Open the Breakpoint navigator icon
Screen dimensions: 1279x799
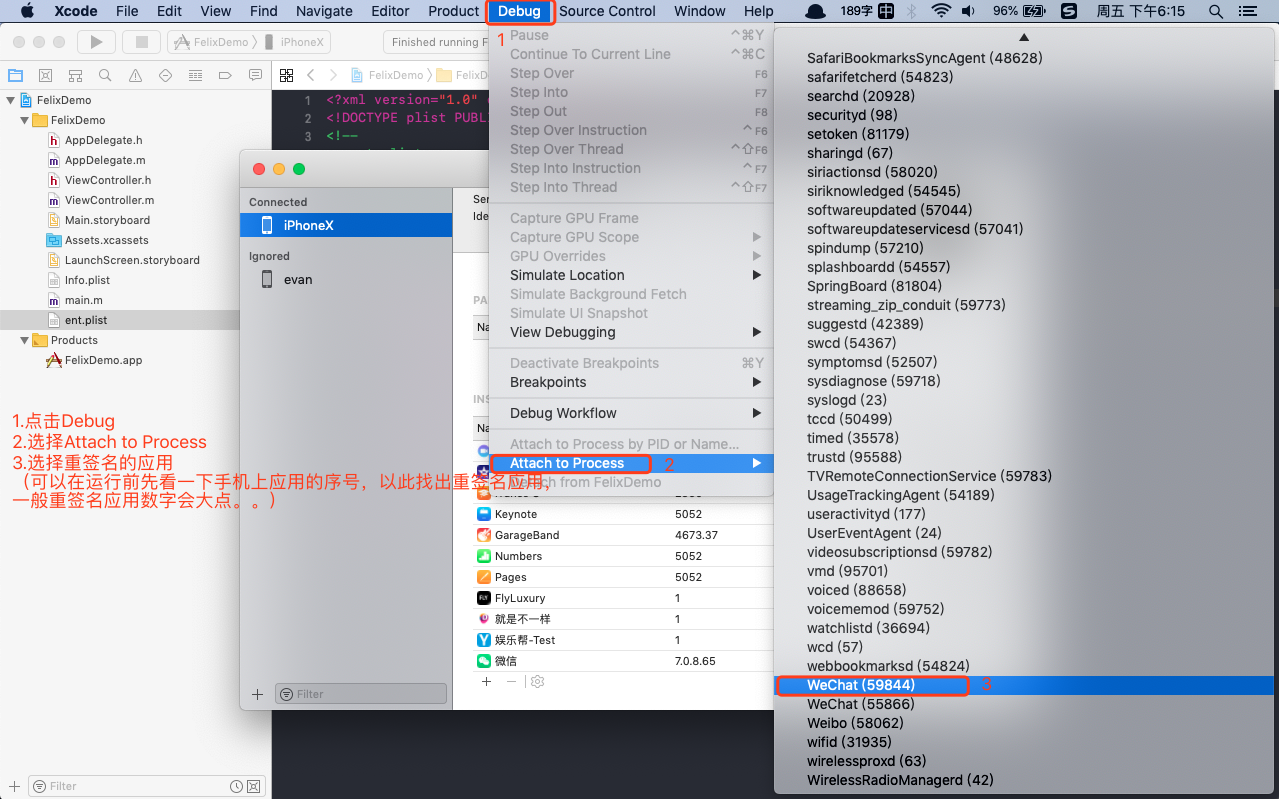(225, 75)
